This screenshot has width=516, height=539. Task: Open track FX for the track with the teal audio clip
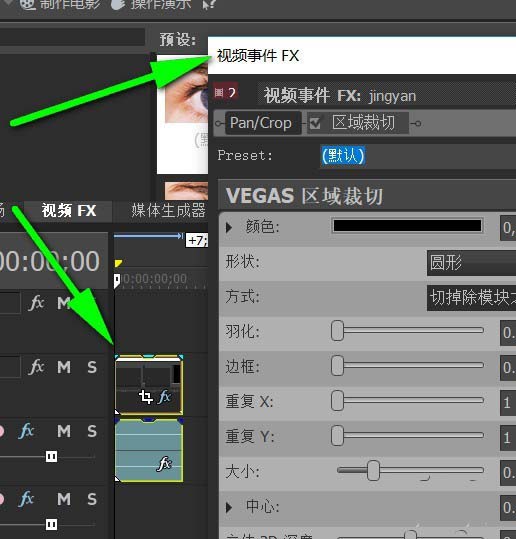coord(26,431)
